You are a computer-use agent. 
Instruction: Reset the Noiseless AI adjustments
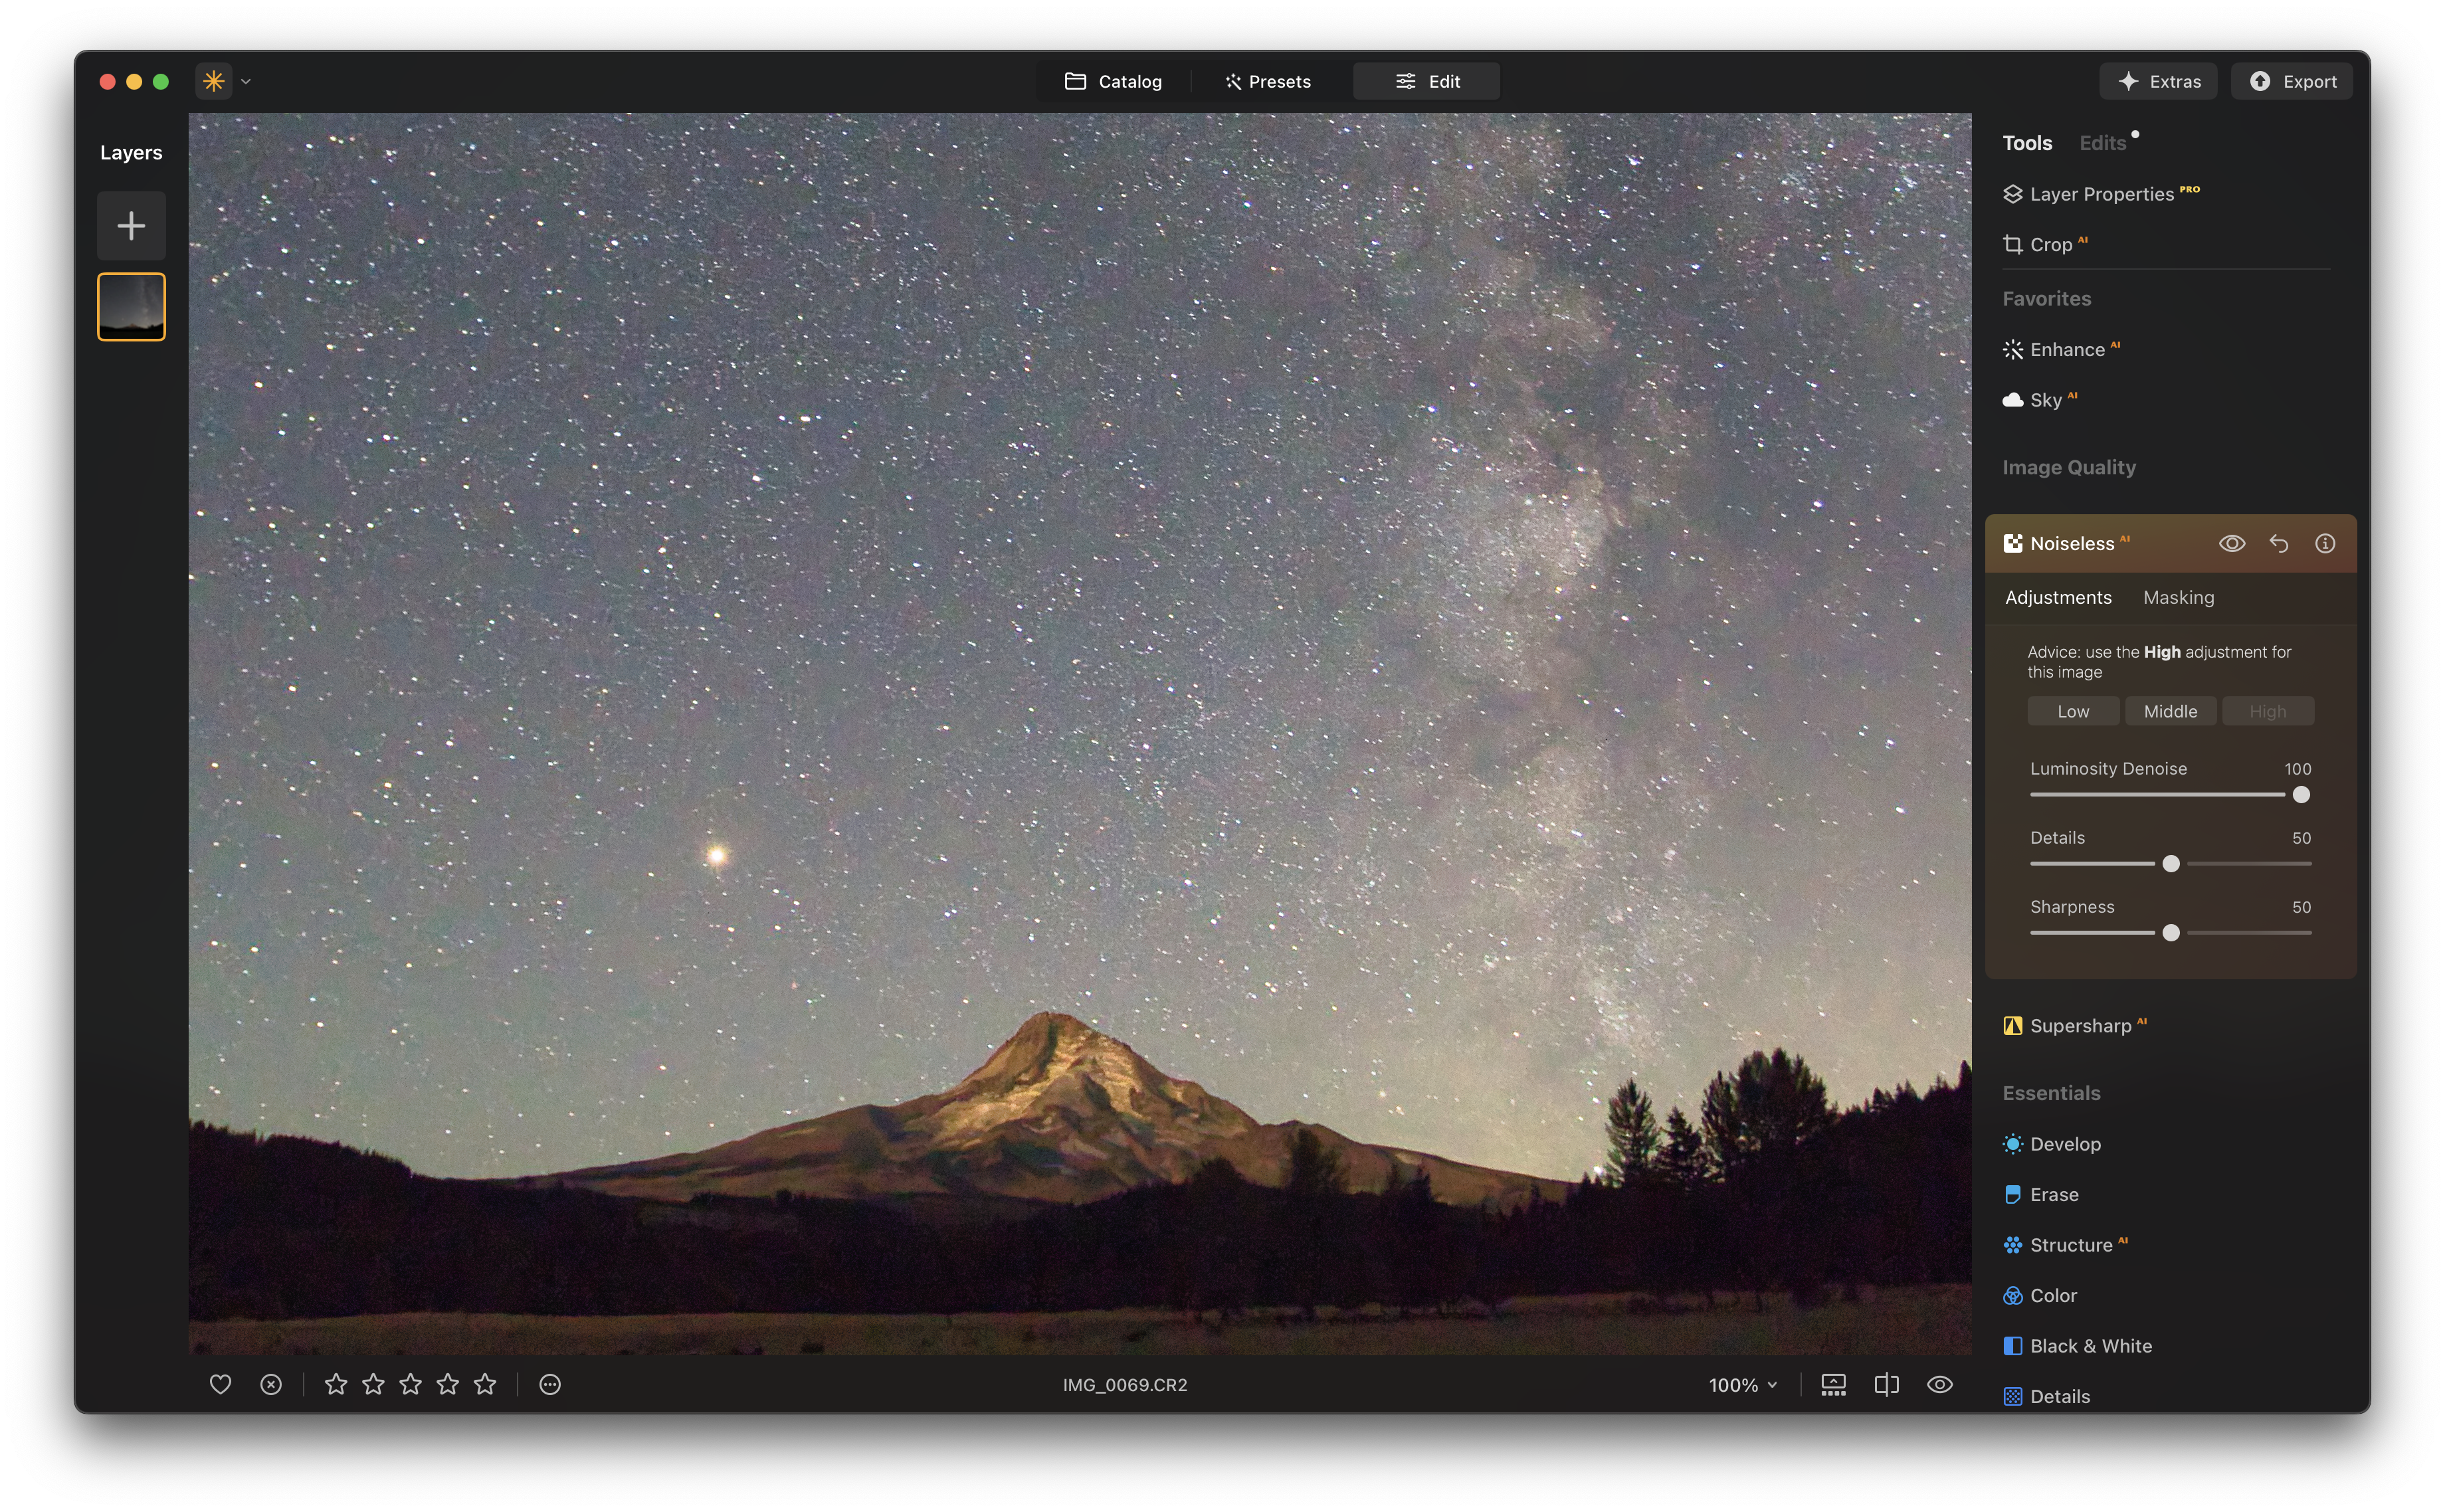point(2279,543)
